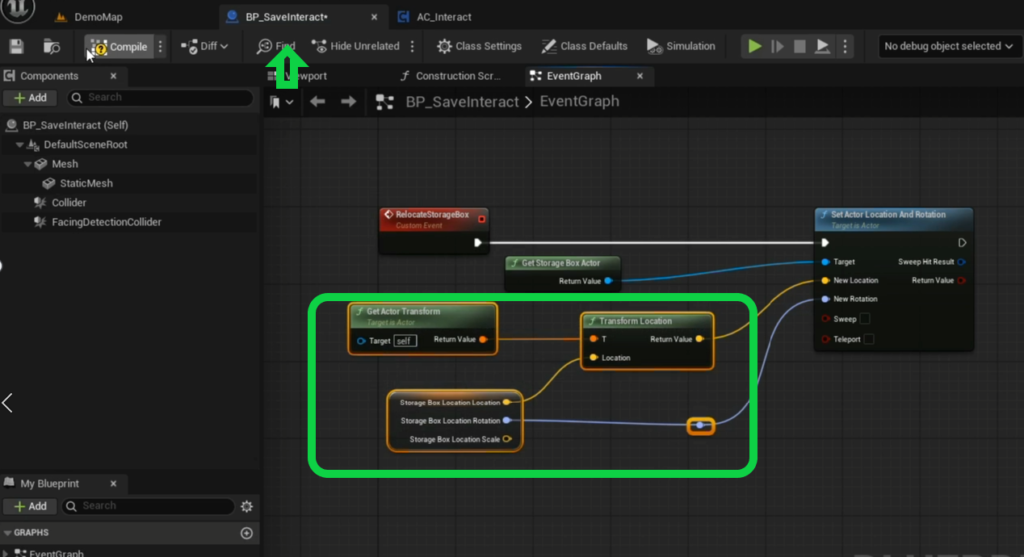This screenshot has height=557, width=1024.
Task: Open Compile options menu dots
Action: (x=161, y=46)
